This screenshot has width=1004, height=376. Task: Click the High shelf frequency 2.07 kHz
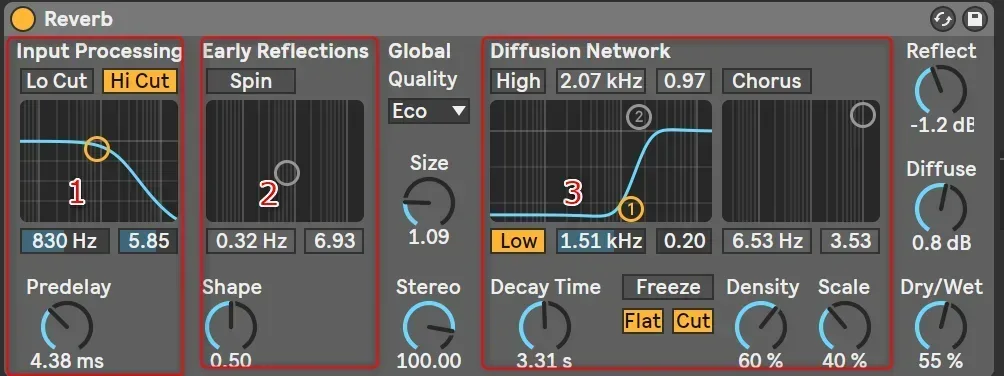600,81
